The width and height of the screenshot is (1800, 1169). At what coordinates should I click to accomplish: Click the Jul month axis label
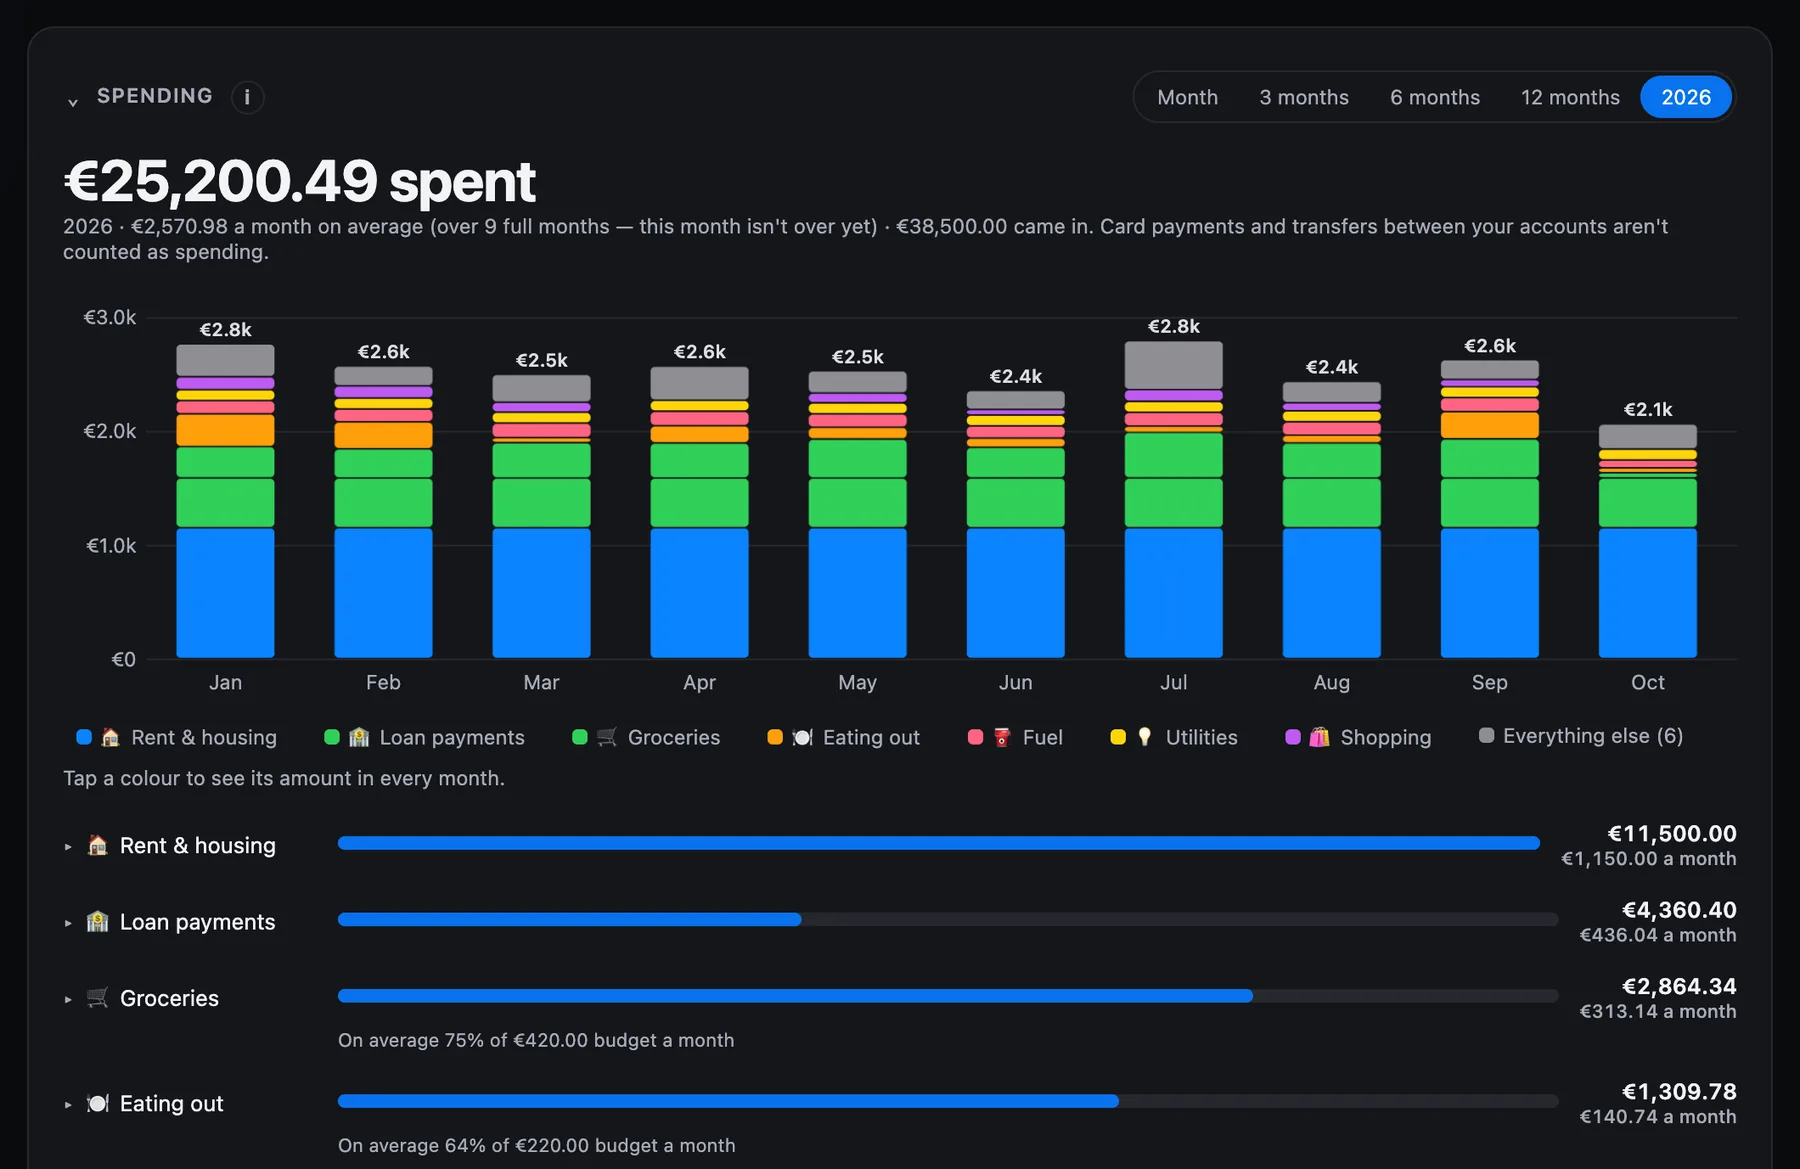point(1173,682)
